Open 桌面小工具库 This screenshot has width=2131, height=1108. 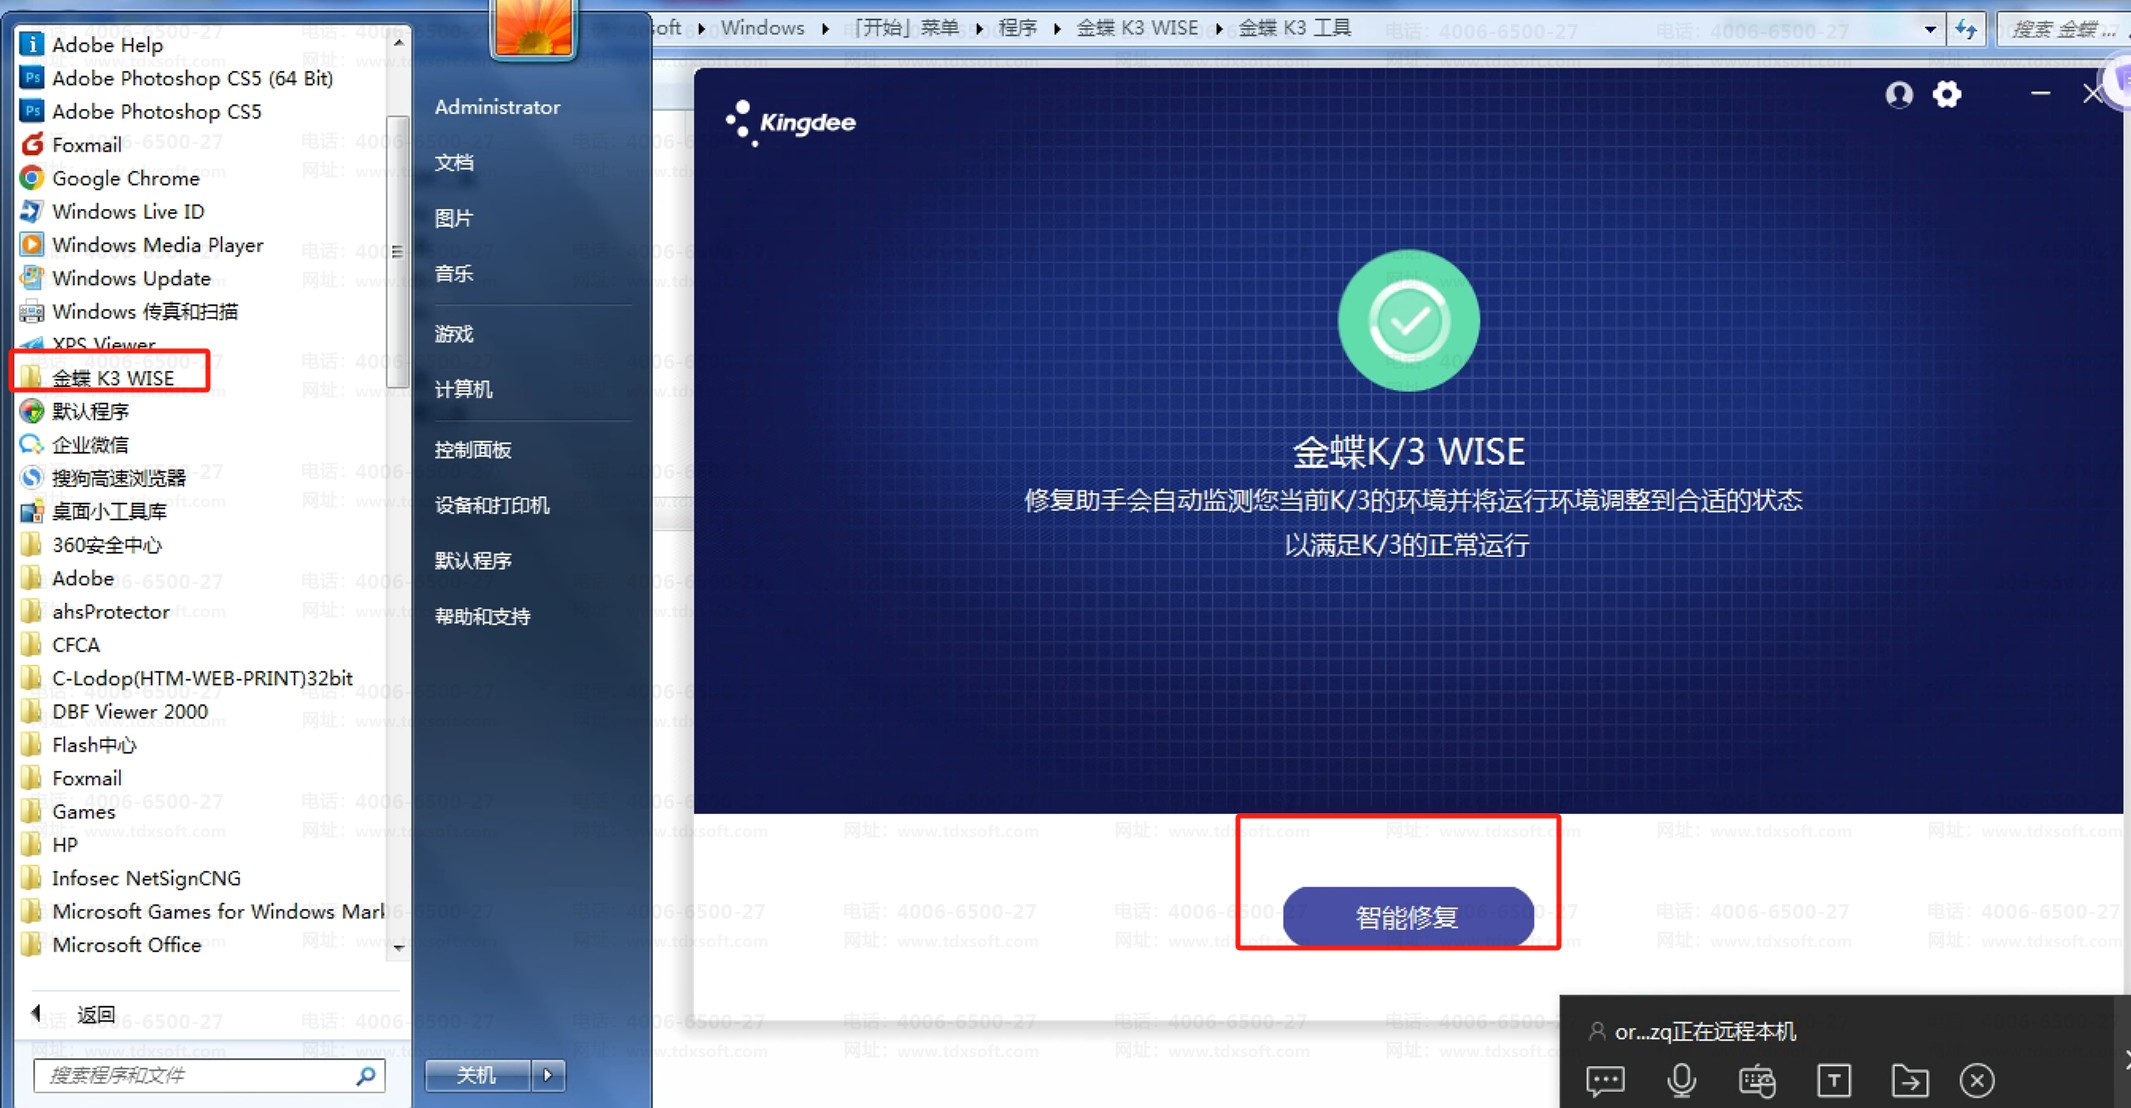(109, 511)
